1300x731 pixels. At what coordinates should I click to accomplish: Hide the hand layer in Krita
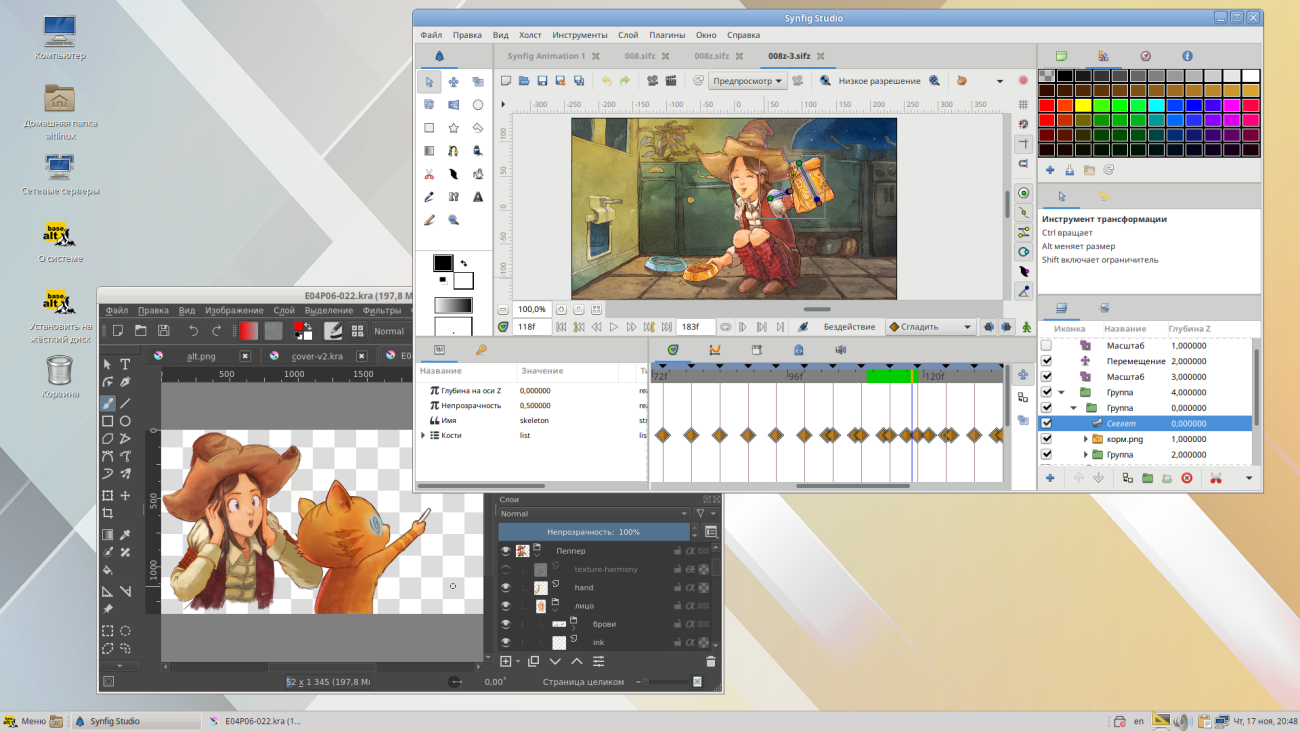pos(505,587)
